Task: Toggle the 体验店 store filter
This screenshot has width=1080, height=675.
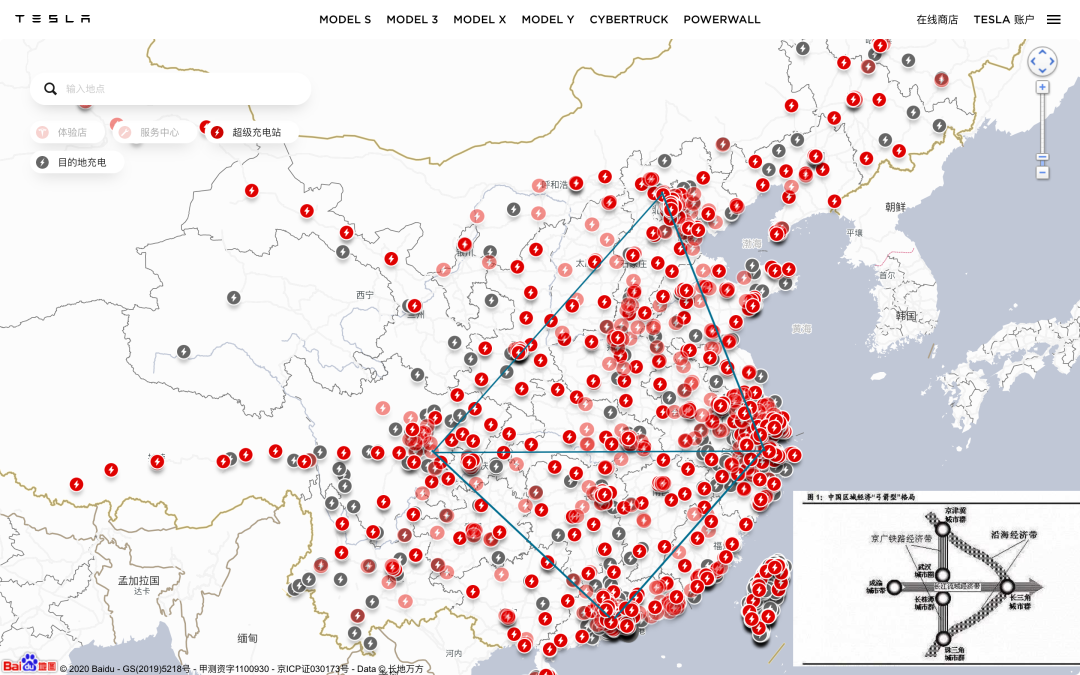Action: coord(67,132)
